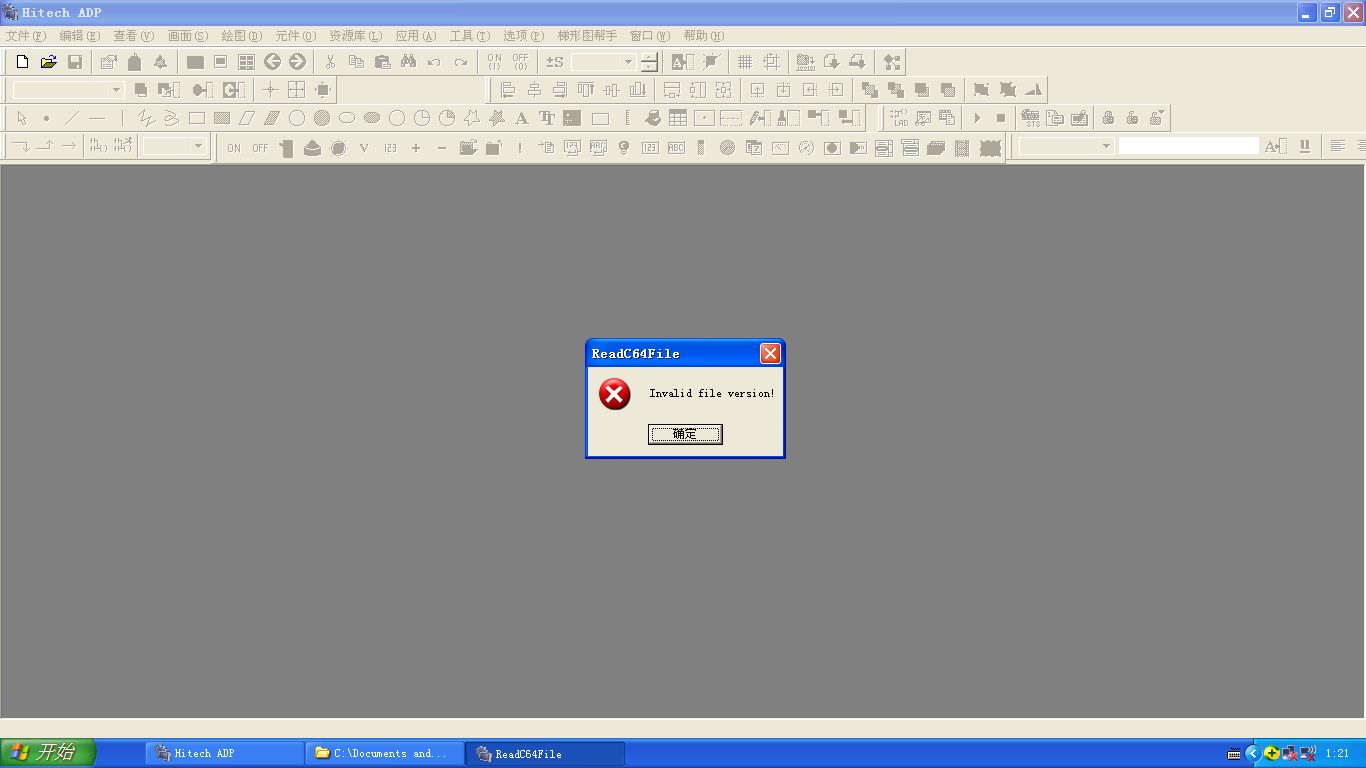Screen dimensions: 1366x768
Task: Select the arrow pointer selection tool
Action: pyautogui.click(x=21, y=118)
